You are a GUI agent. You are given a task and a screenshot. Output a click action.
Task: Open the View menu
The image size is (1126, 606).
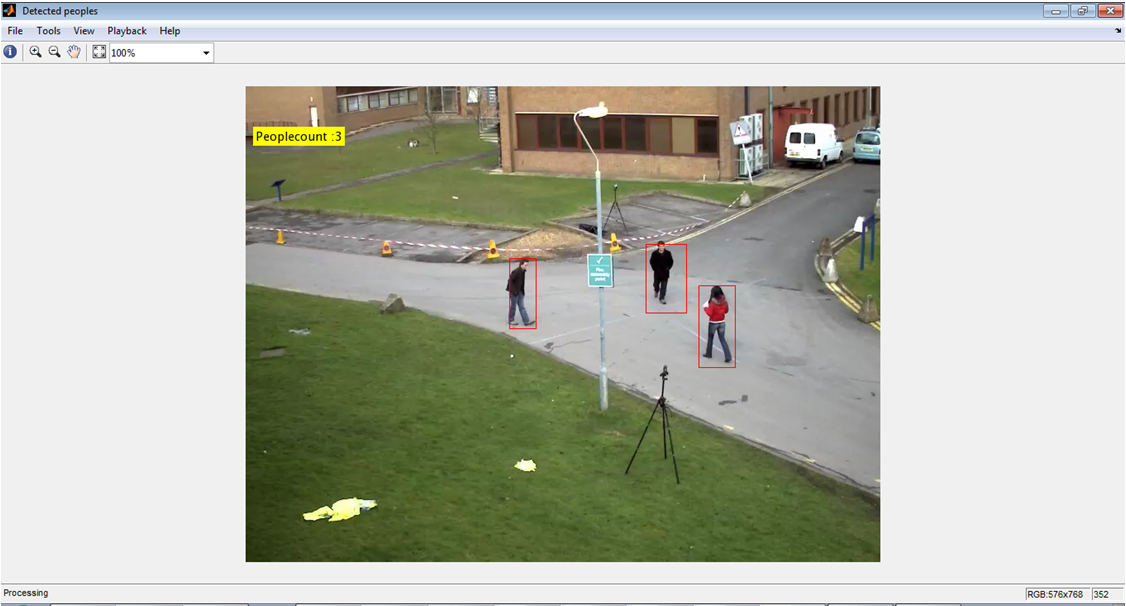tap(84, 31)
